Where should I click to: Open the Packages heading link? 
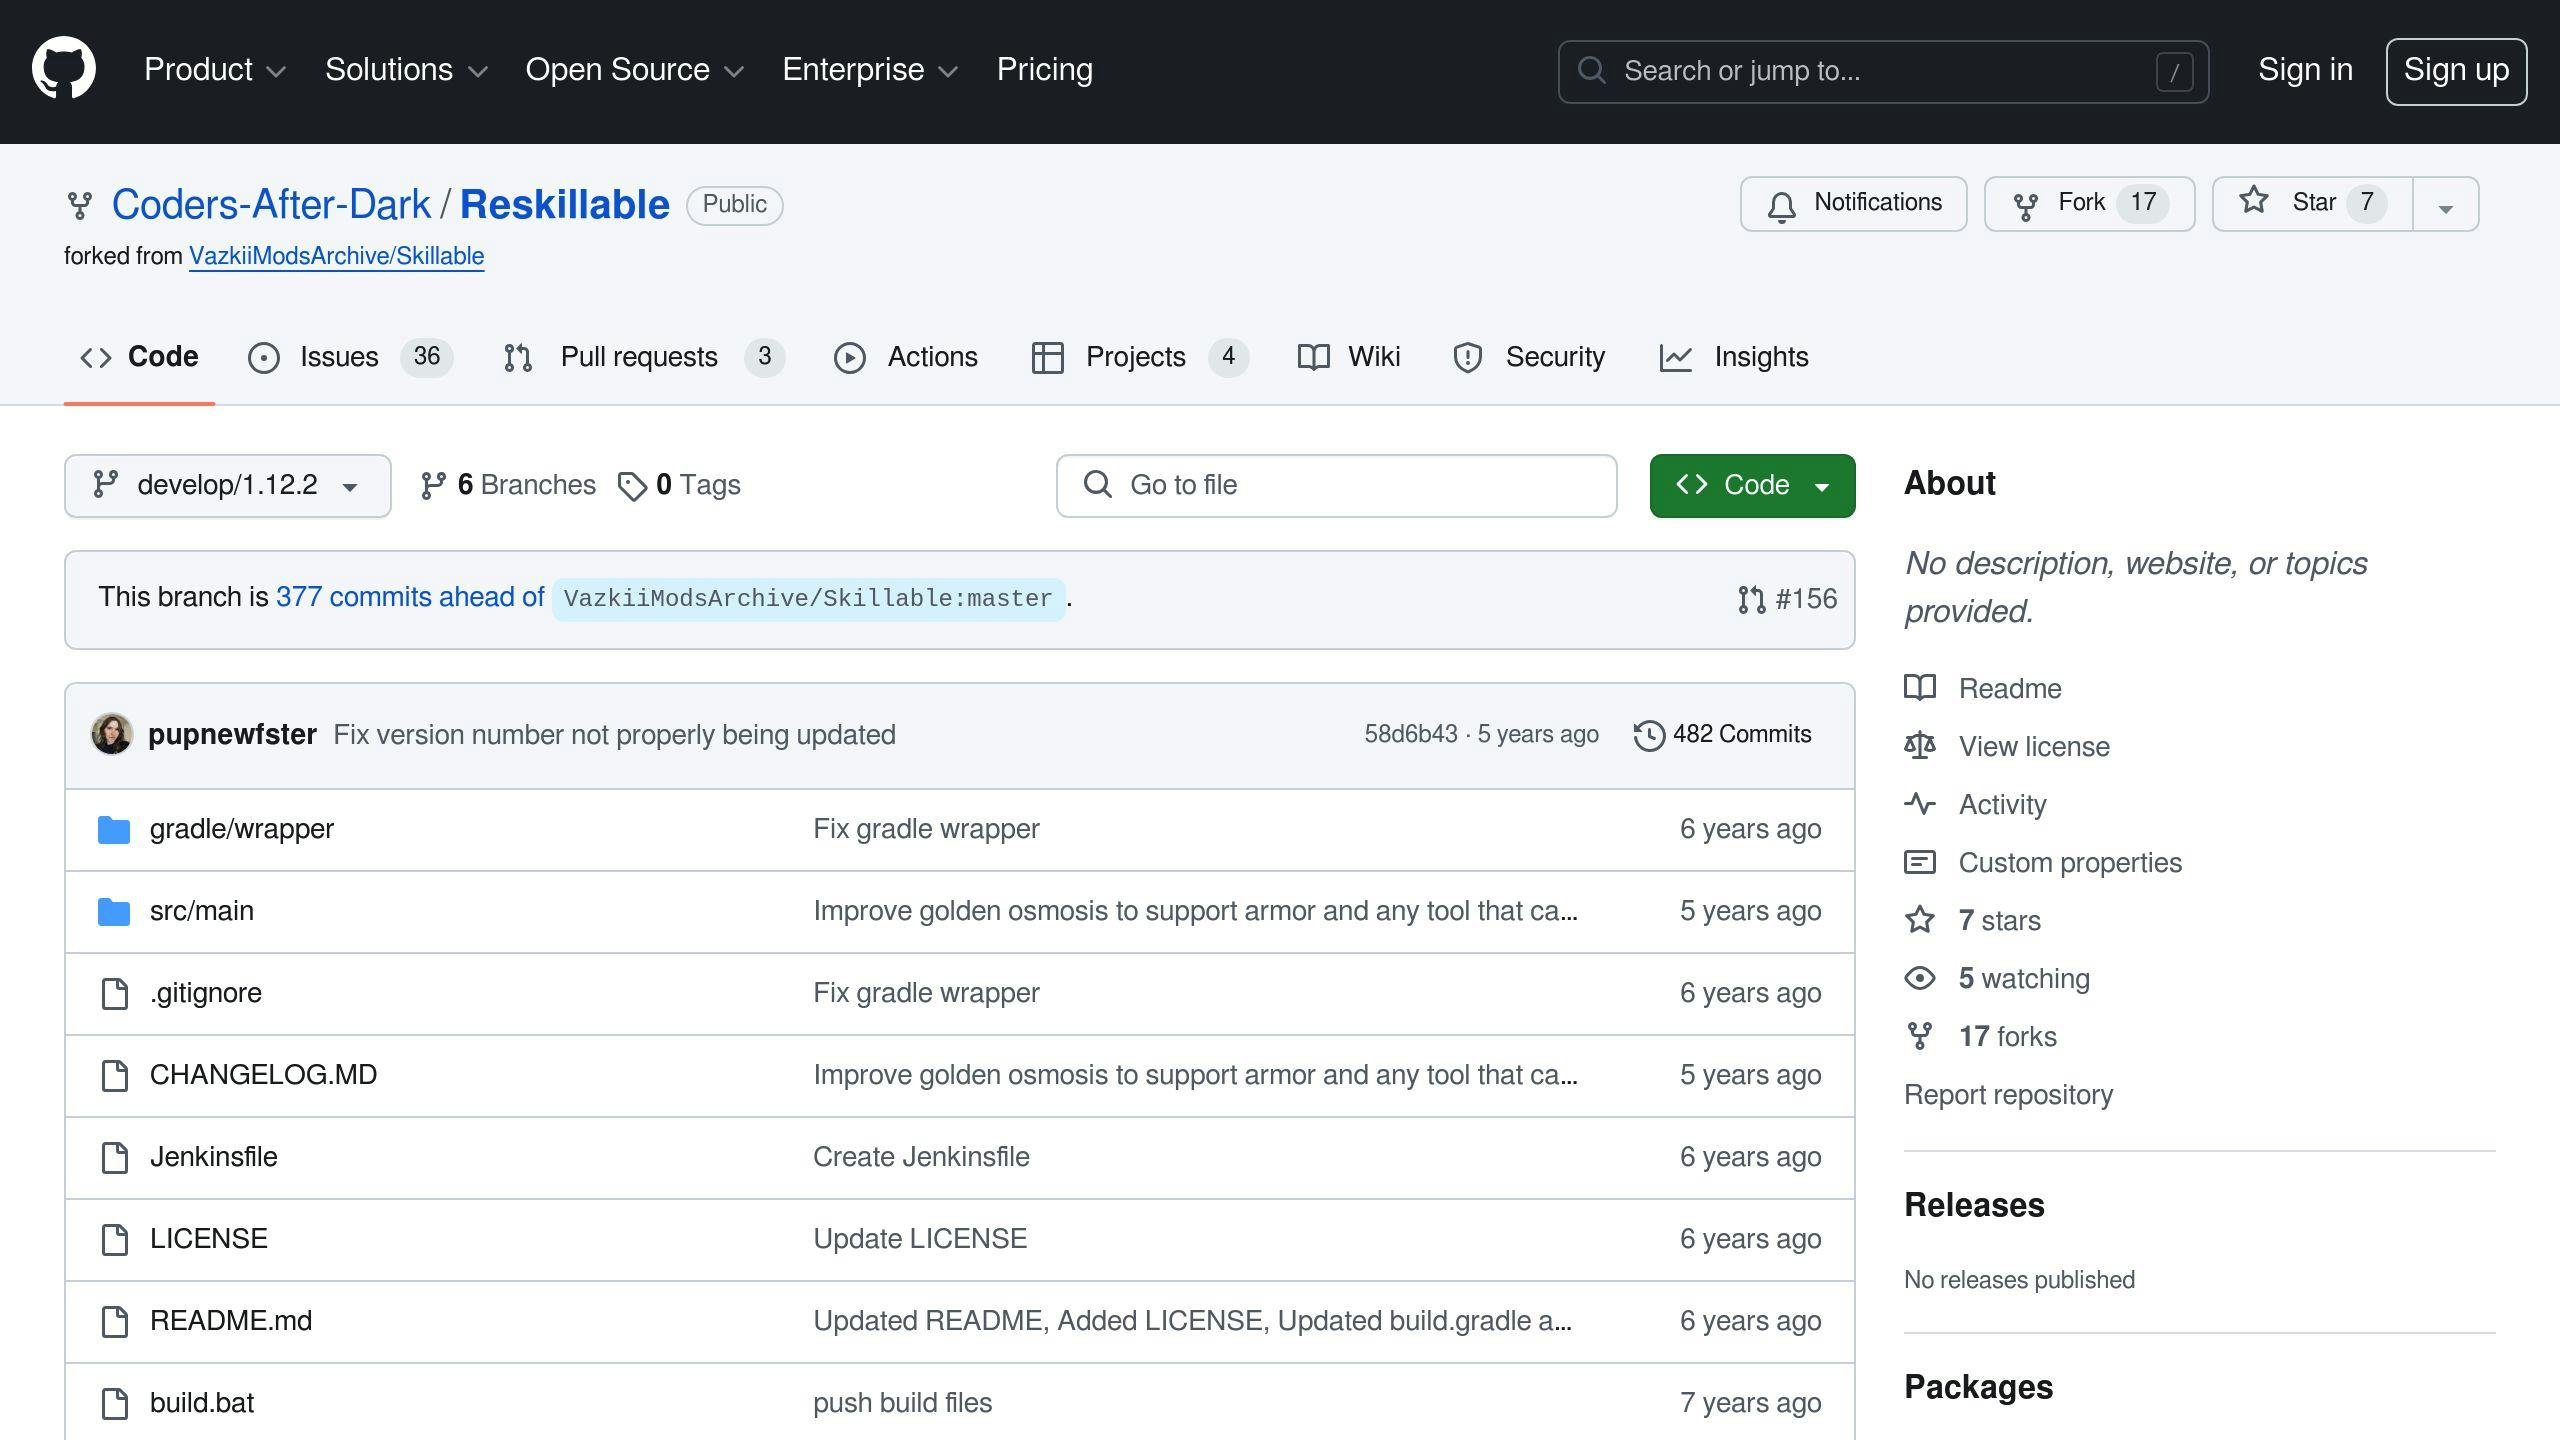click(1978, 1387)
